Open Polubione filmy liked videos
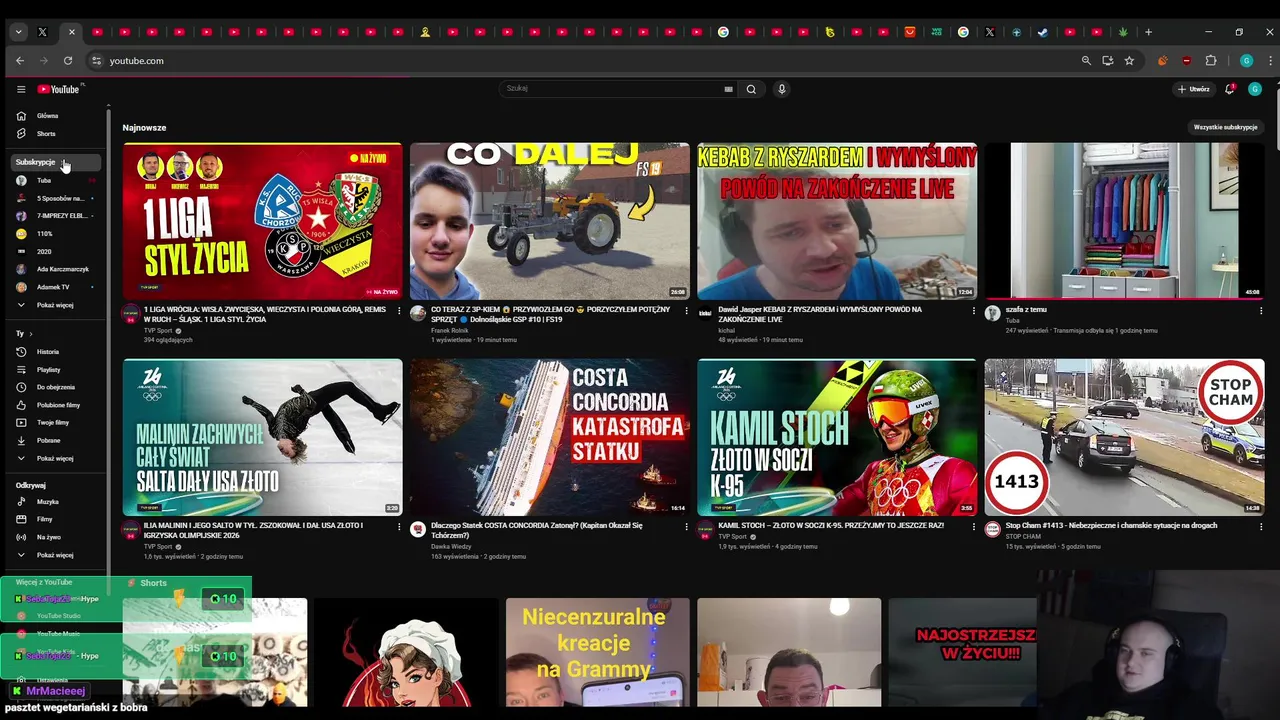1280x720 pixels. point(56,405)
